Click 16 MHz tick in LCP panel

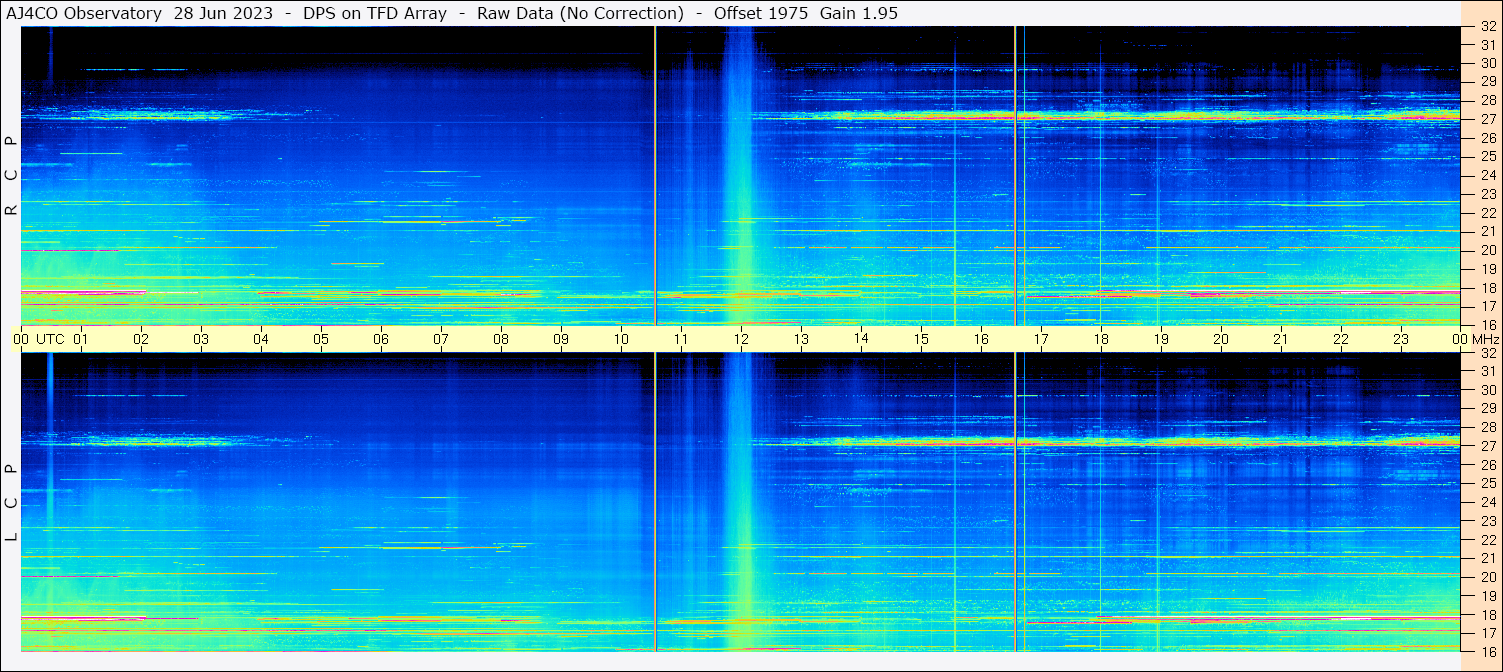1488,652
